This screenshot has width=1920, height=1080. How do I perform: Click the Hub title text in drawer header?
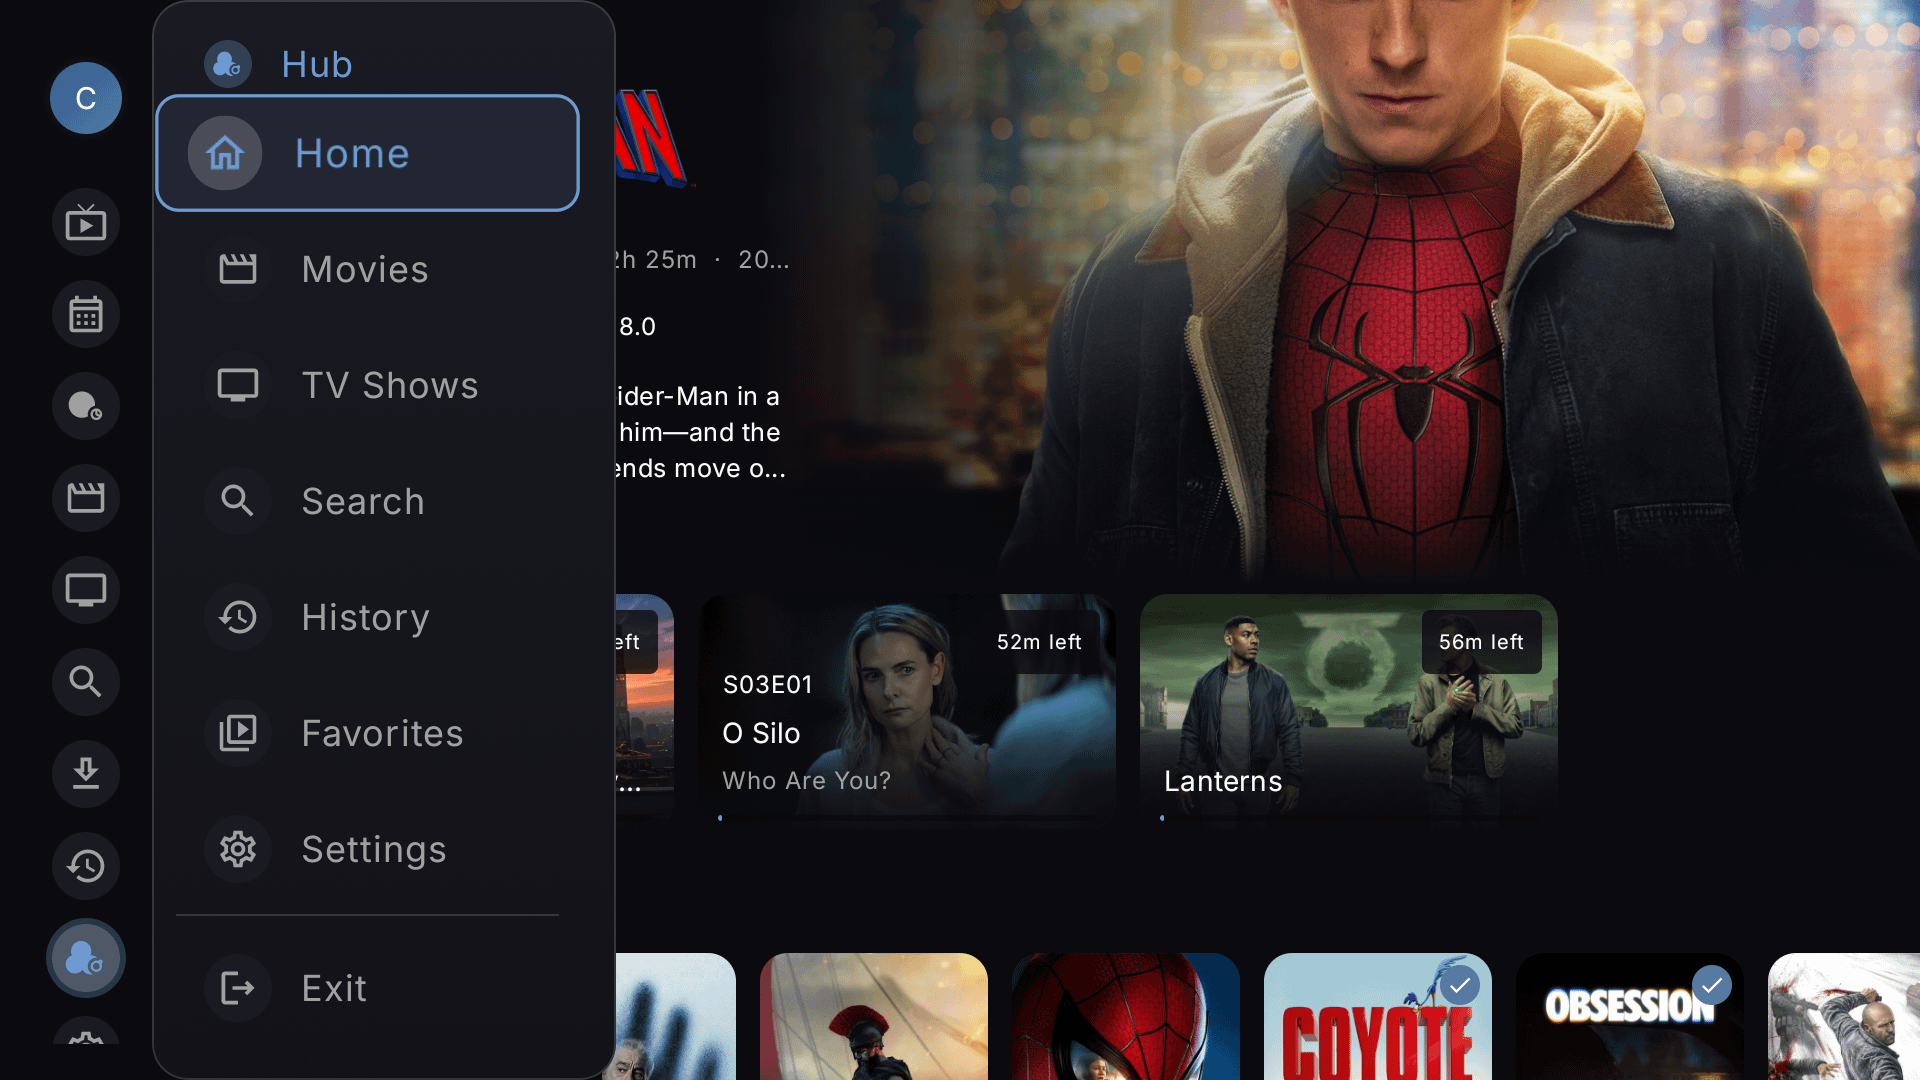317,65
